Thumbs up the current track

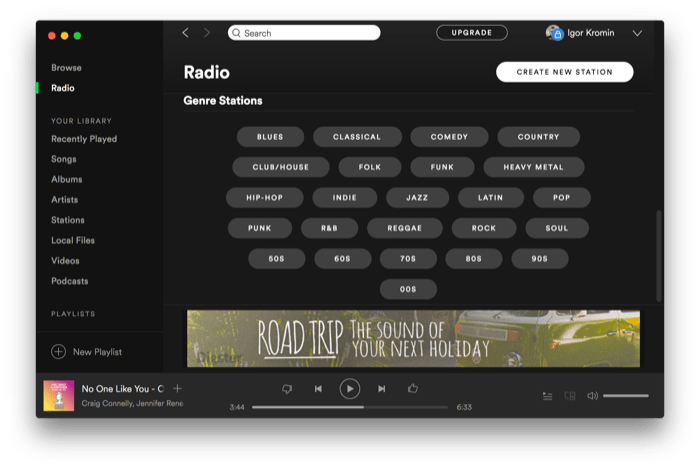(413, 388)
